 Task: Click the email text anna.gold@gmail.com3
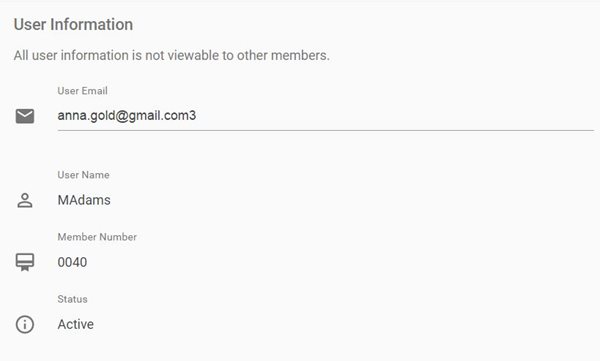pyautogui.click(x=127, y=116)
